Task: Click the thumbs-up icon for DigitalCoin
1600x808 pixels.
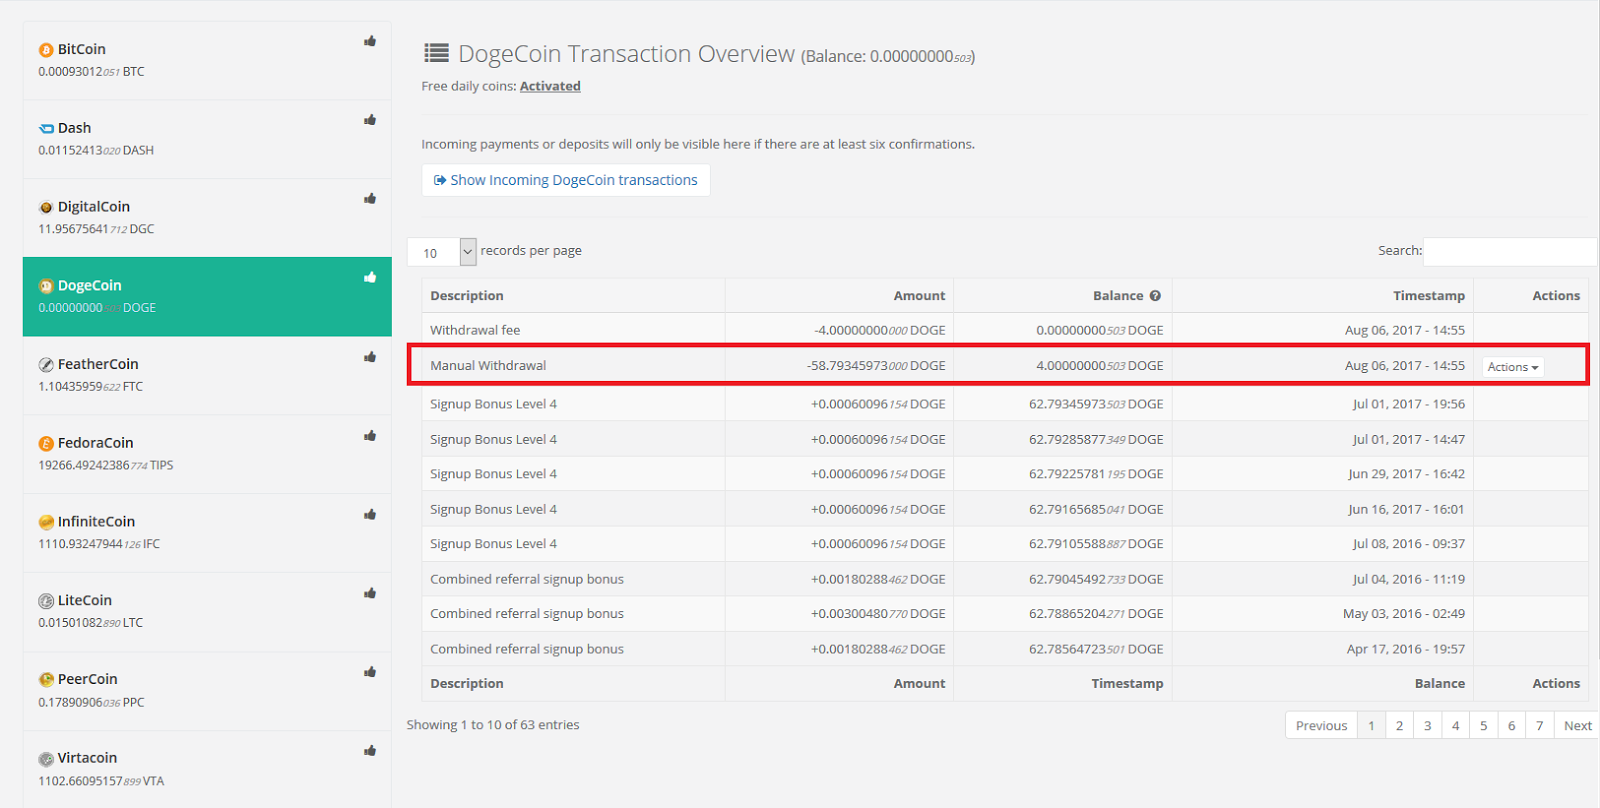Action: [370, 199]
